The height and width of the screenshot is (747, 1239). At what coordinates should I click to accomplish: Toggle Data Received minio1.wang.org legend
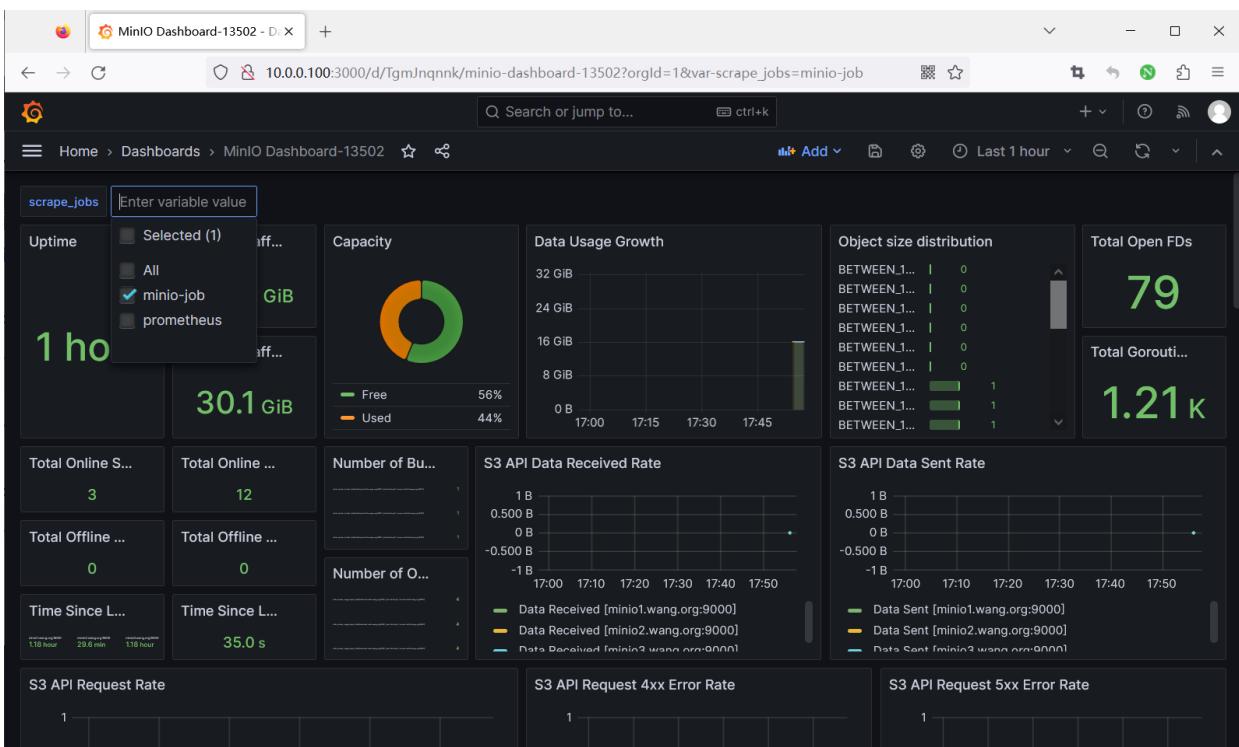pyautogui.click(x=628, y=610)
